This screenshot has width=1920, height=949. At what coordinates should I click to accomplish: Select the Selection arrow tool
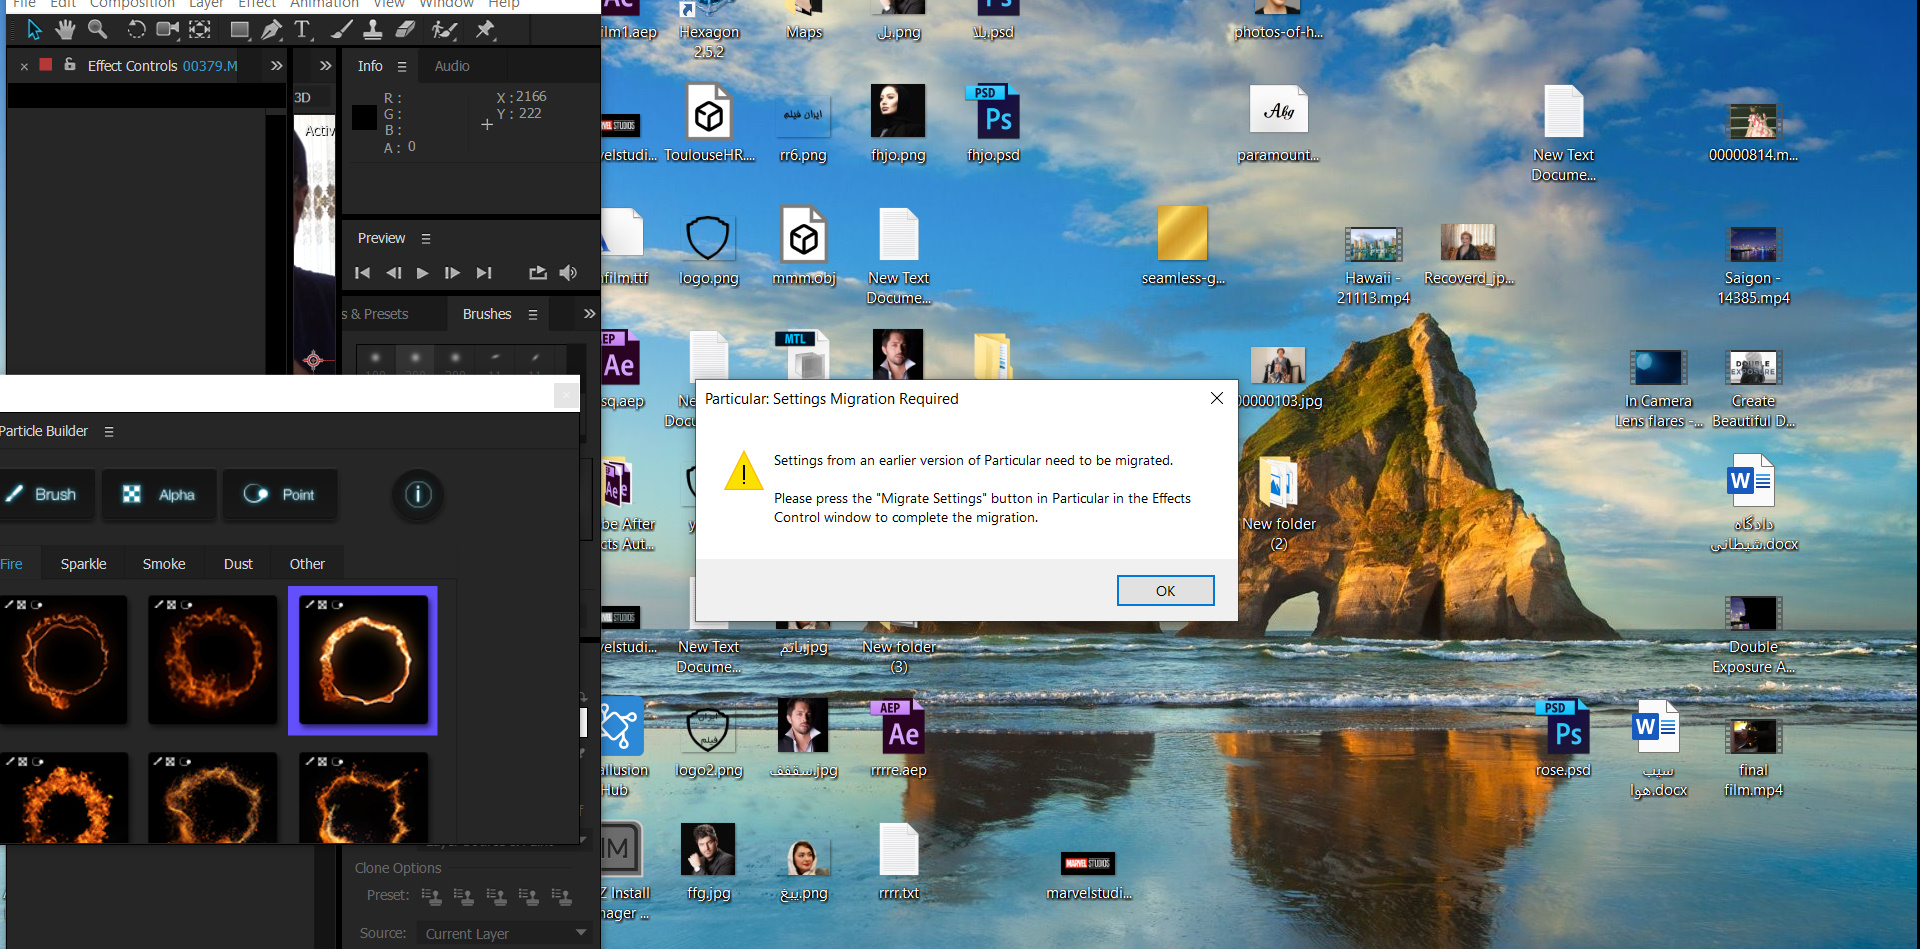click(x=34, y=30)
